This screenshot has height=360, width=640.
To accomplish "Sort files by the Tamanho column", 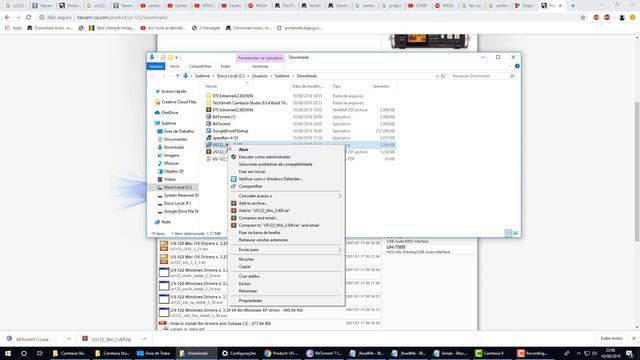I will [x=380, y=87].
